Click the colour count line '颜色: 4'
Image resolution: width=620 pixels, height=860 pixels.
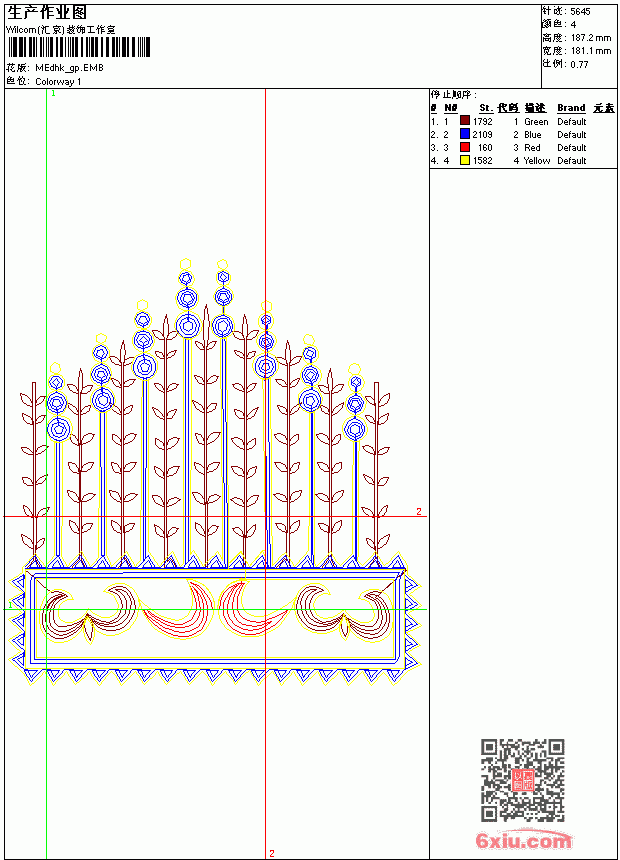point(559,25)
